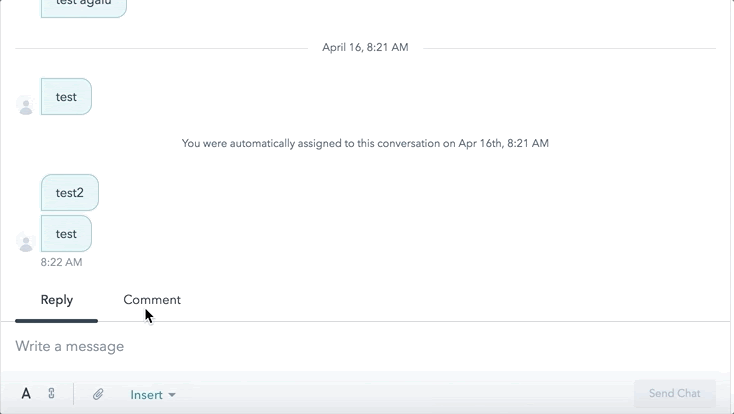
Task: Open the text formatting options (A icon)
Action: (x=26, y=394)
